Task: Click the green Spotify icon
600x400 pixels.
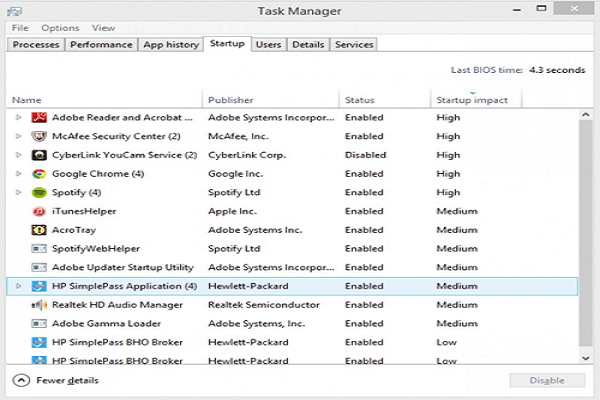Action: coord(39,193)
